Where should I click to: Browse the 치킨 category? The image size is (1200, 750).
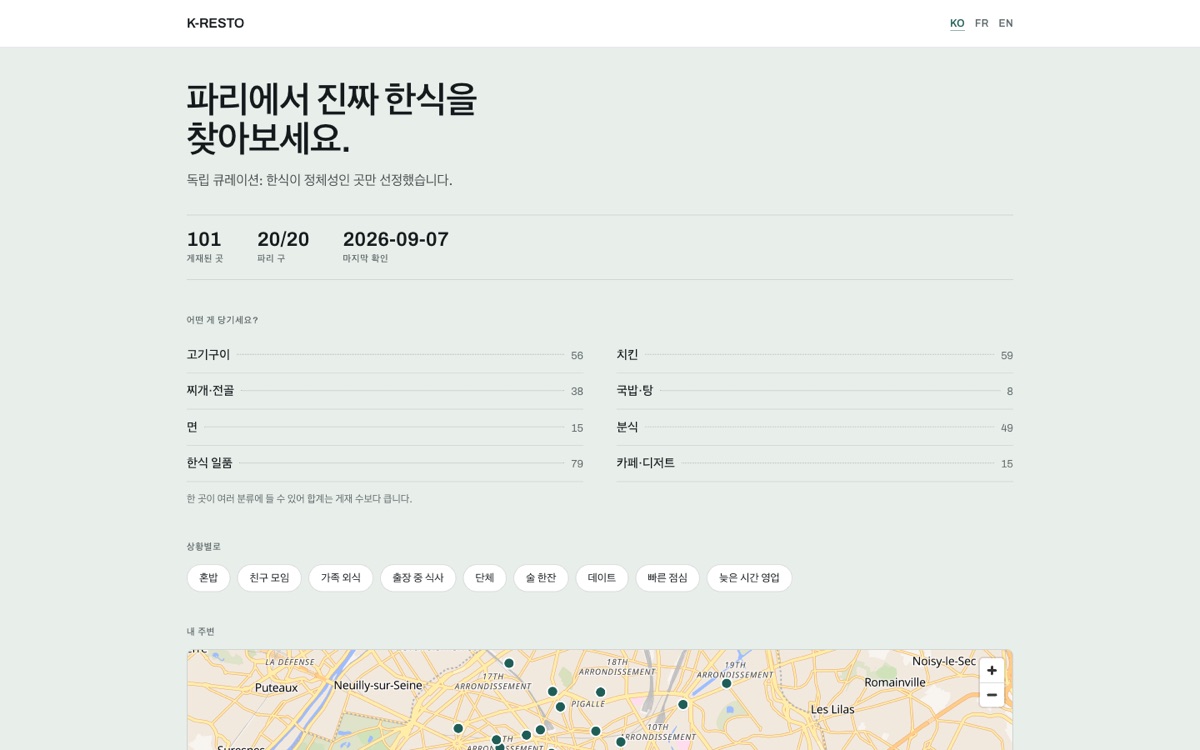tap(814, 355)
